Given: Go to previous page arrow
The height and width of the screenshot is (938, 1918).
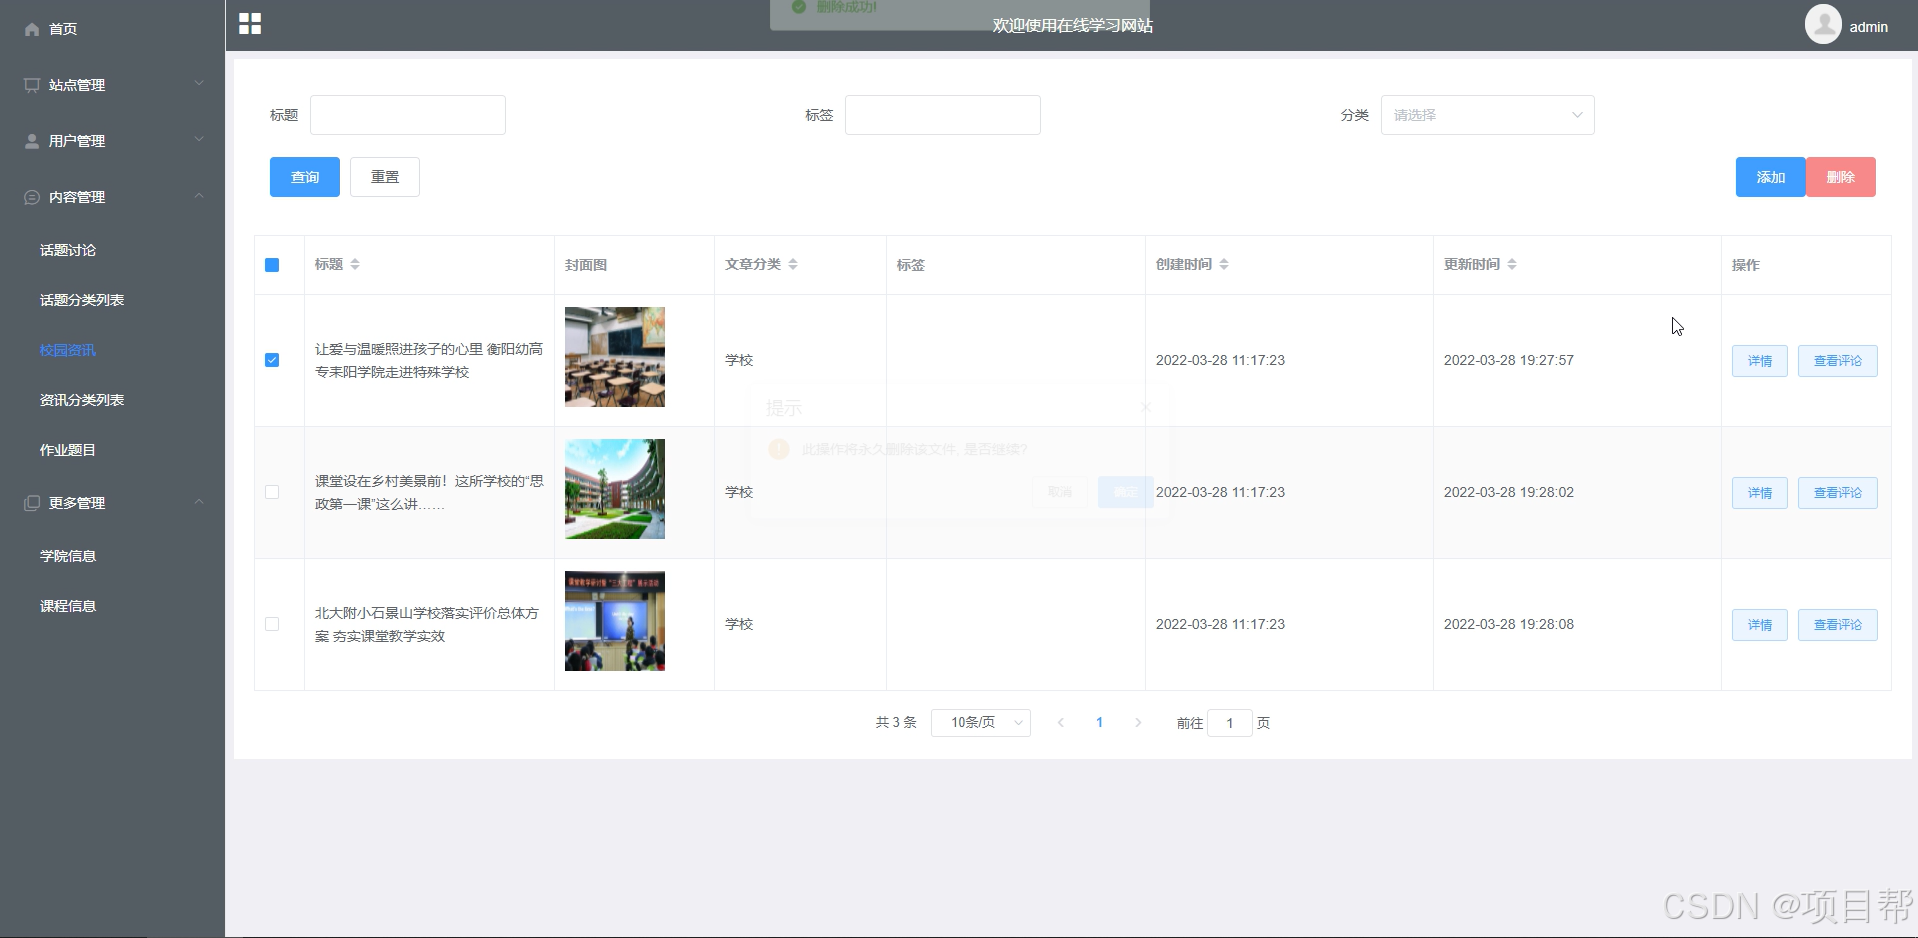Looking at the screenshot, I should click(x=1061, y=722).
